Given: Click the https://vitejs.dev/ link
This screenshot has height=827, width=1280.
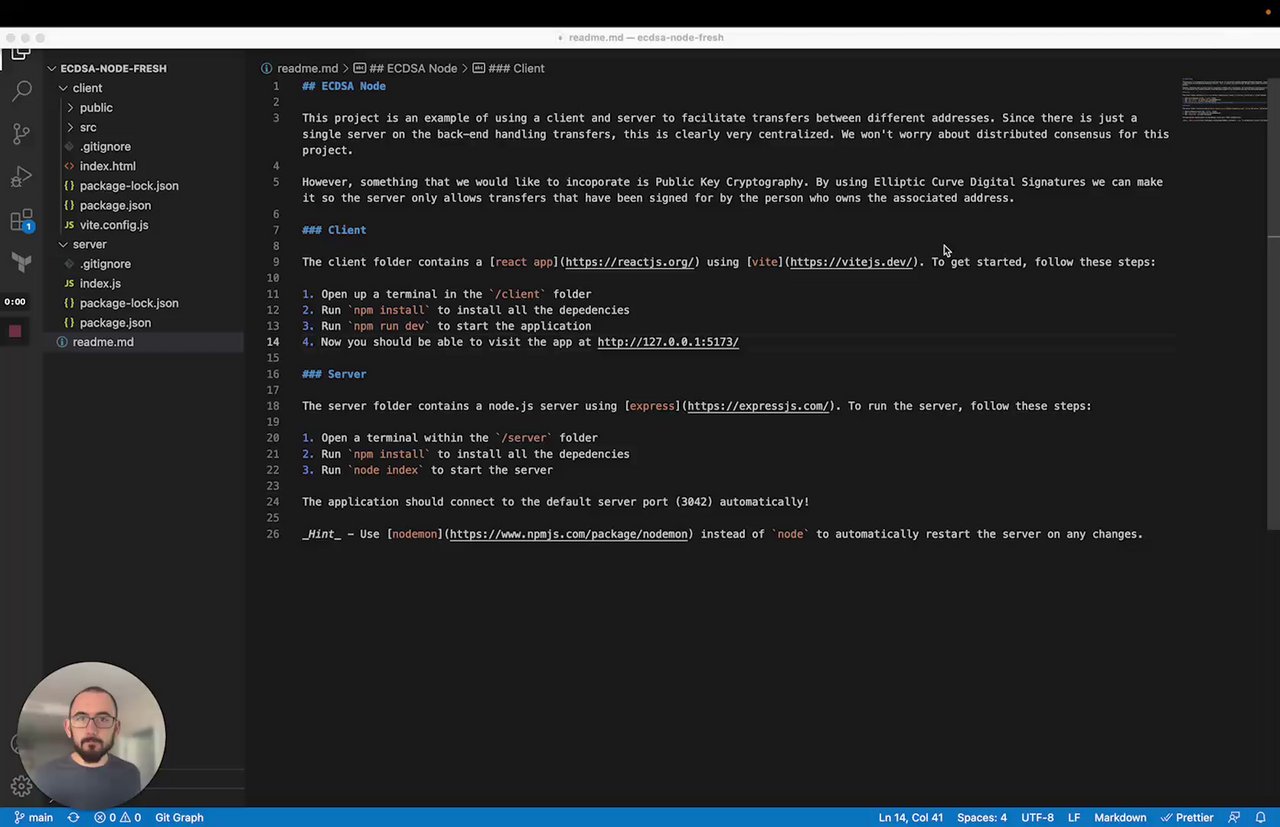Looking at the screenshot, I should click(851, 262).
